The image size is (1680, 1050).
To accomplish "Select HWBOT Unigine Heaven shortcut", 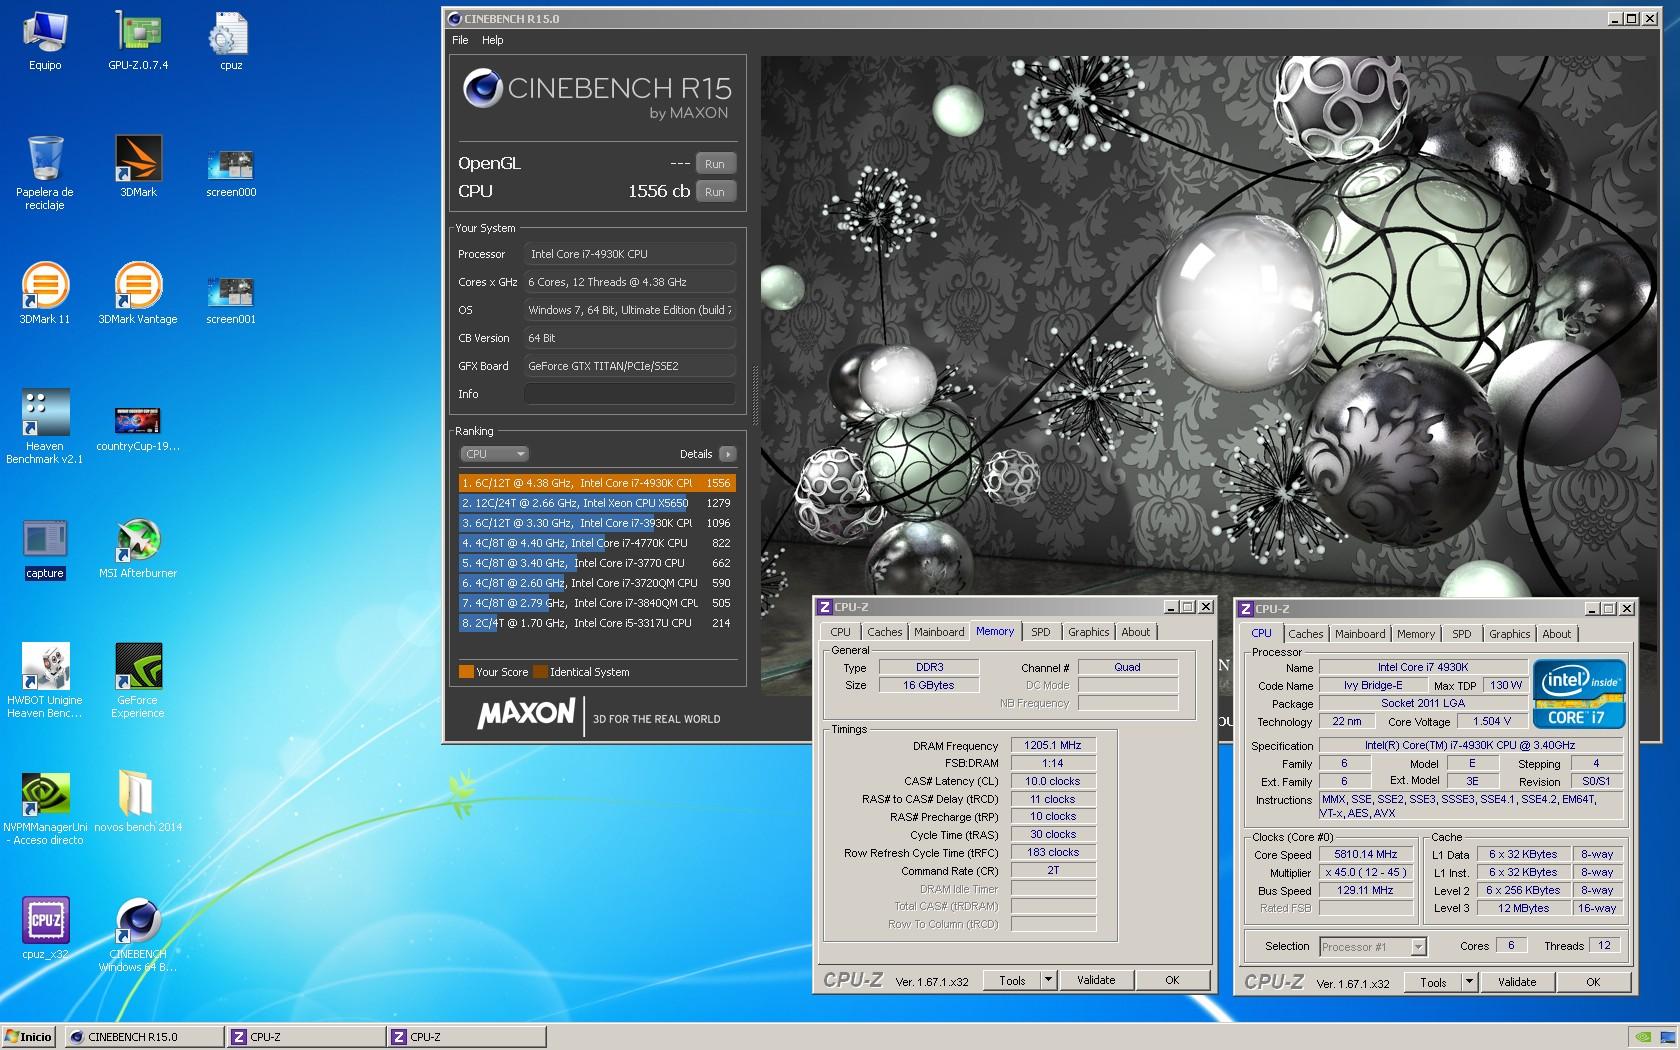I will [x=45, y=681].
